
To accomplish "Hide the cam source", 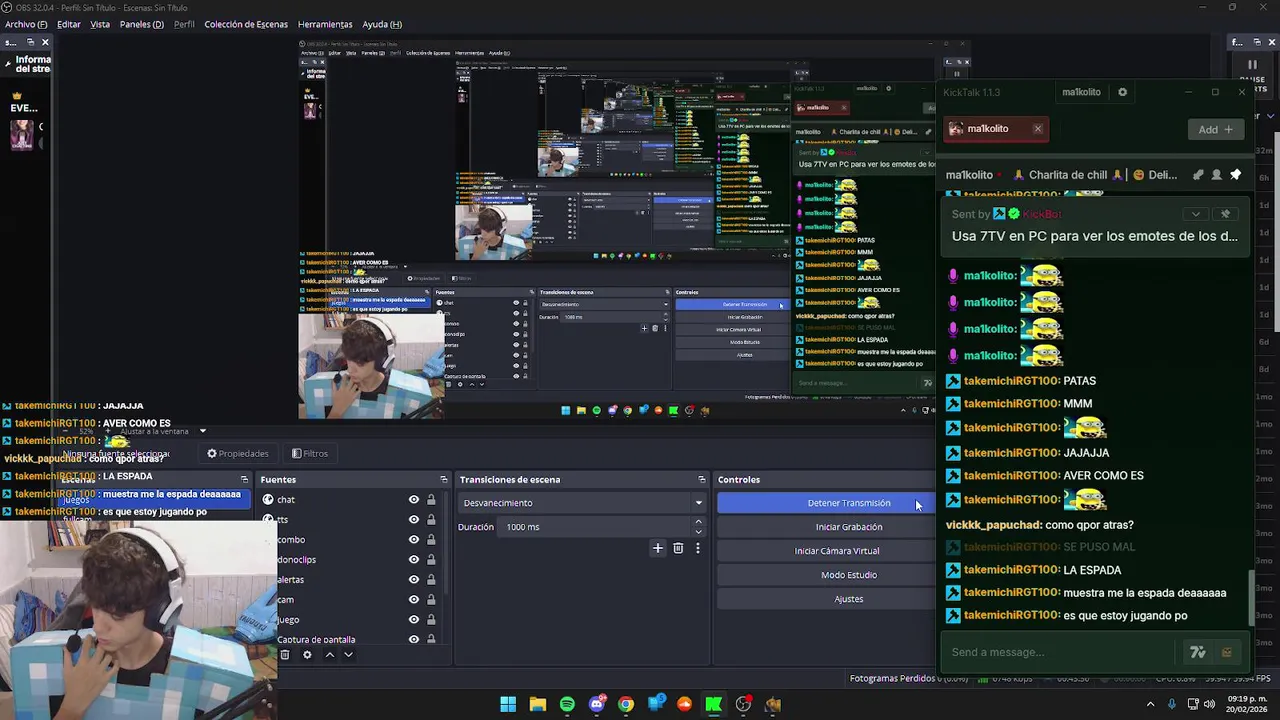I will point(413,600).
